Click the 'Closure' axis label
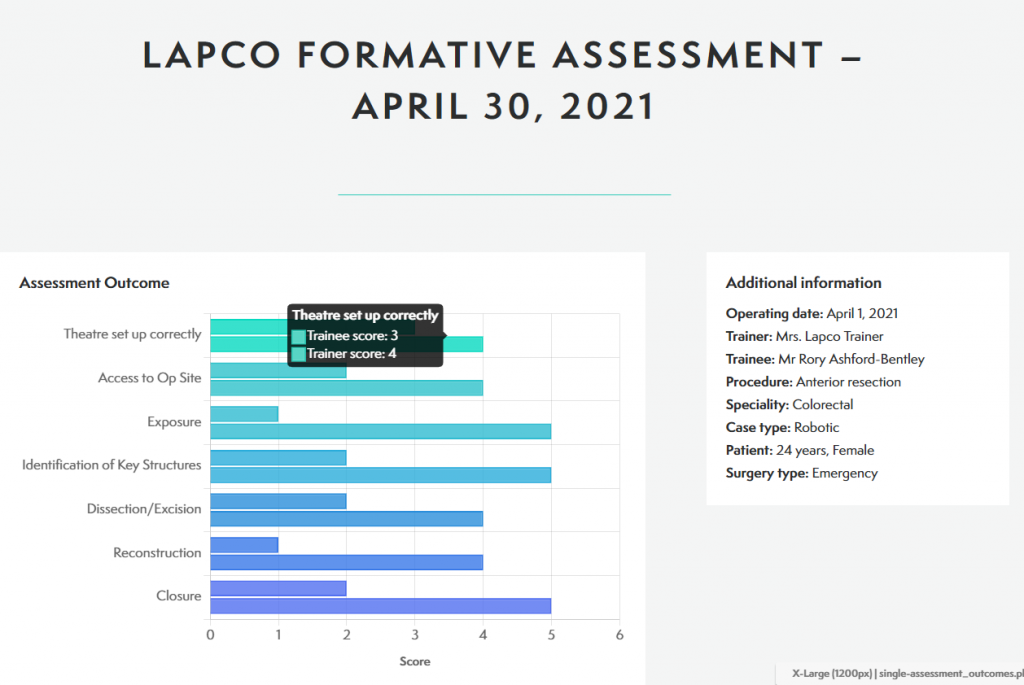 [179, 596]
